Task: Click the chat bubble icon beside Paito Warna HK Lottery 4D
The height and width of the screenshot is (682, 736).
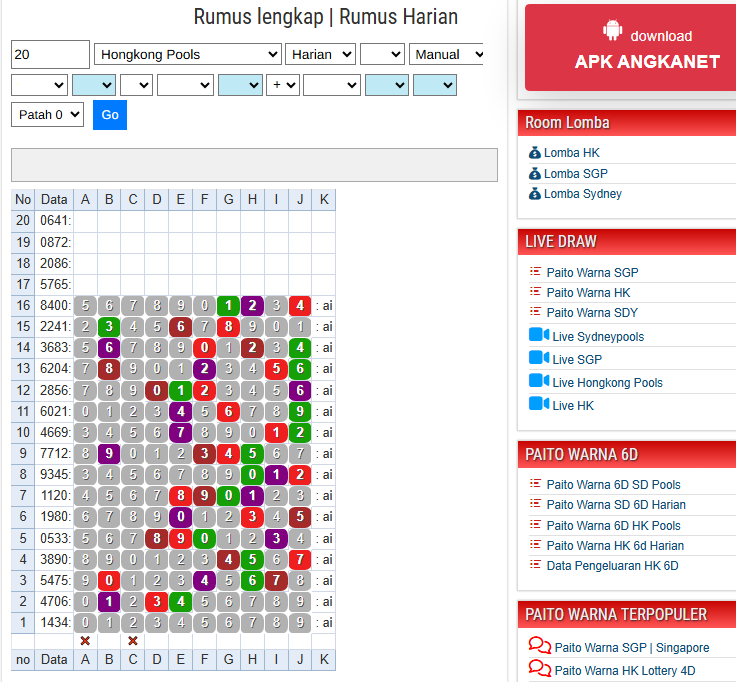Action: (x=539, y=669)
